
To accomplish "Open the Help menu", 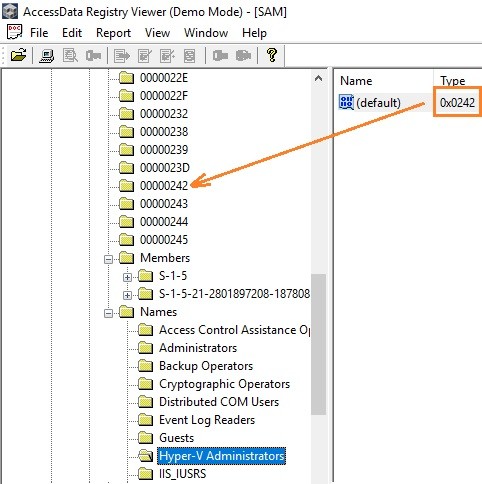I will (x=254, y=33).
